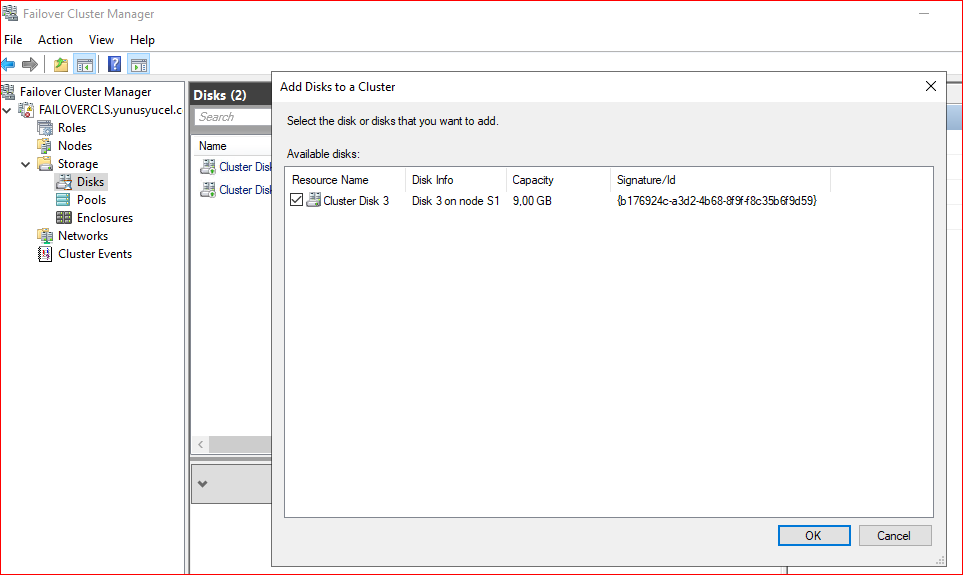
Task: Click the FAILOVERCLS cluster icon
Action: (26, 110)
